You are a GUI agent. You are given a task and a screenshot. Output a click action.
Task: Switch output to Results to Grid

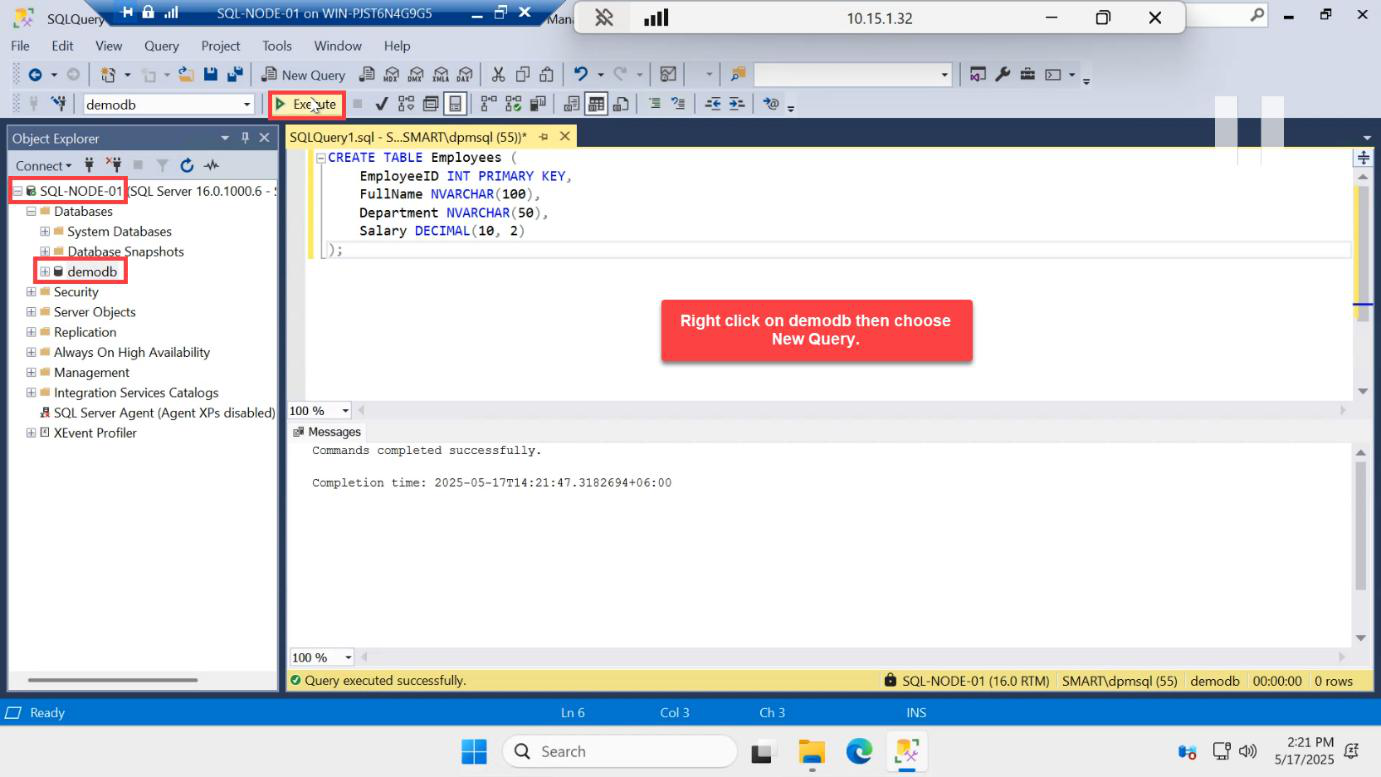[596, 103]
